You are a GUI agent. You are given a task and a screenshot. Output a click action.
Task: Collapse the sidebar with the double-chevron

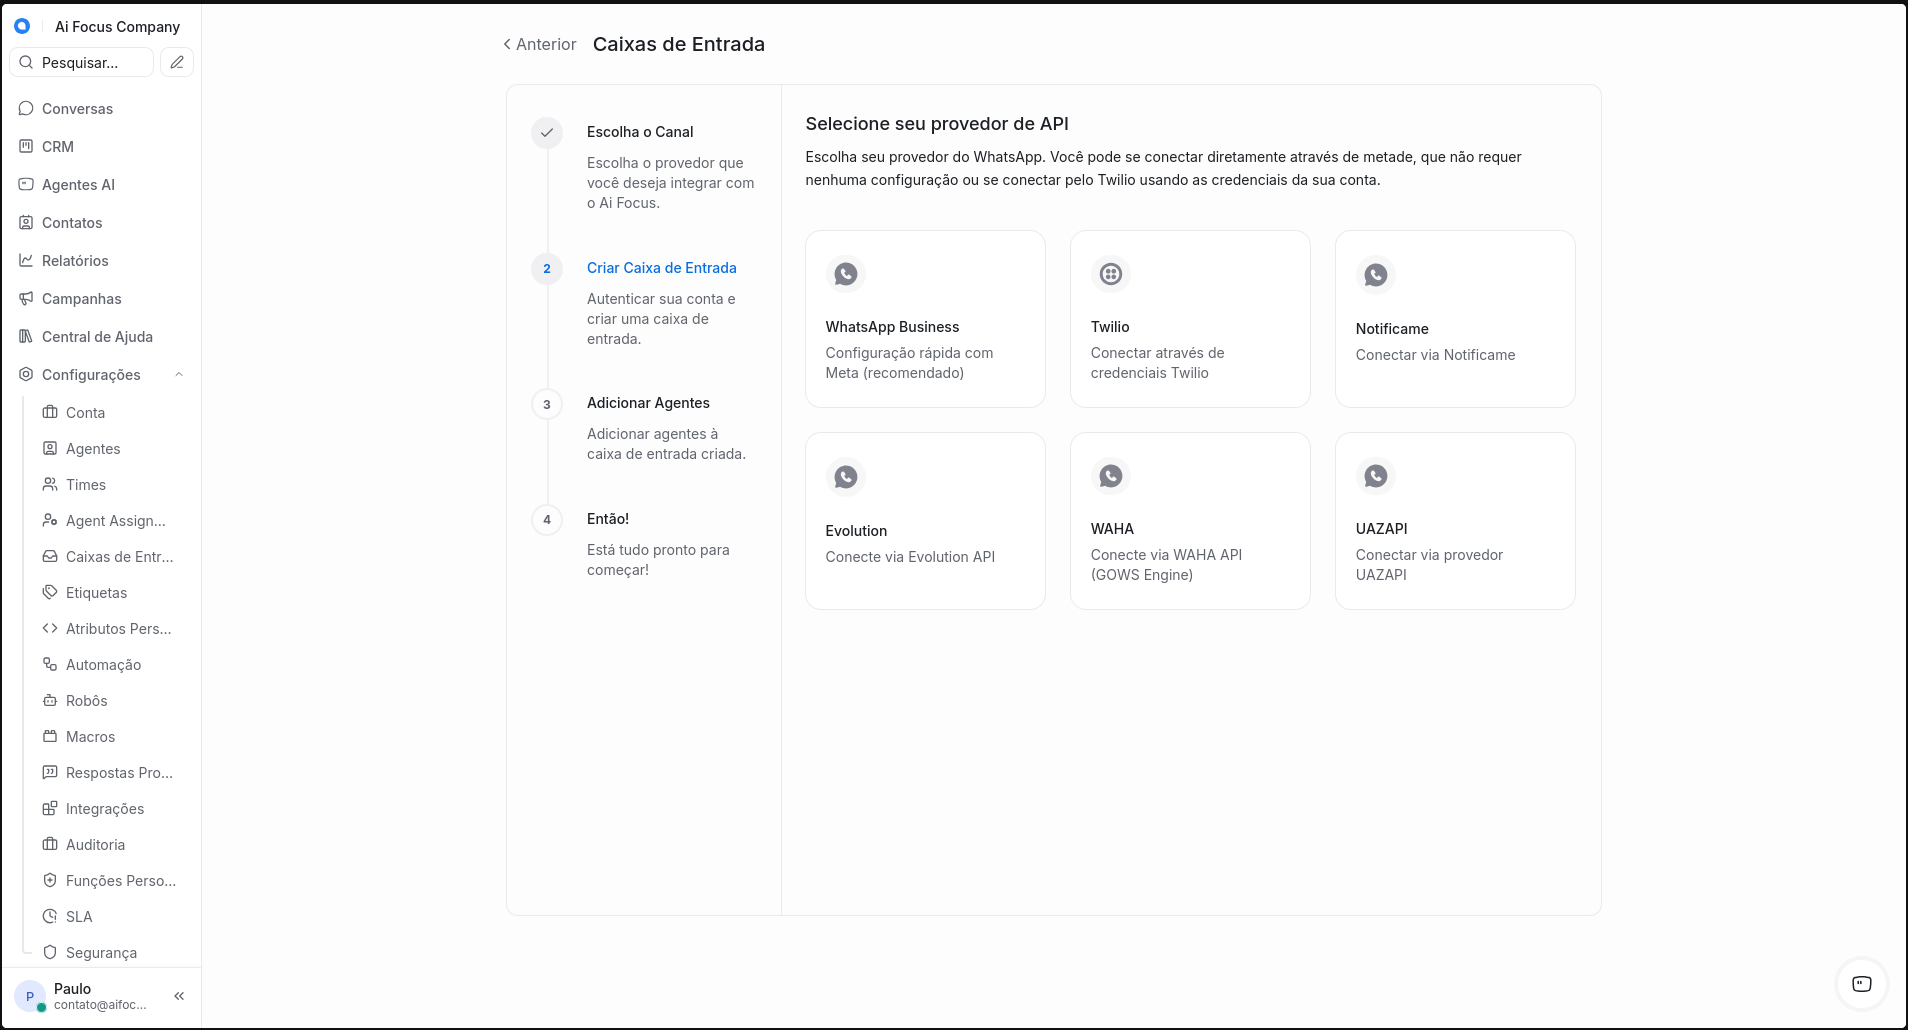click(x=180, y=996)
